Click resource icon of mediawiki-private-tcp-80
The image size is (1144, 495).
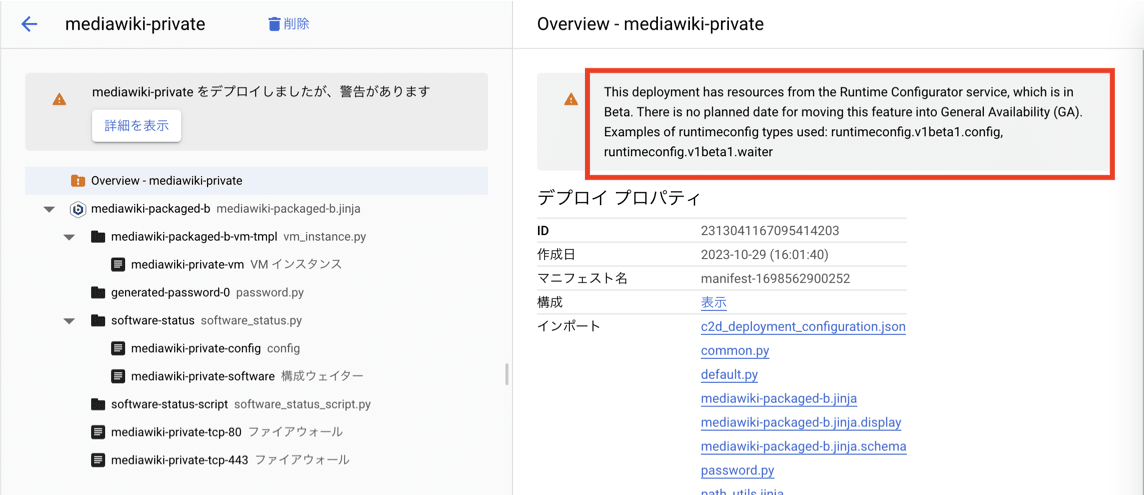tap(98, 432)
